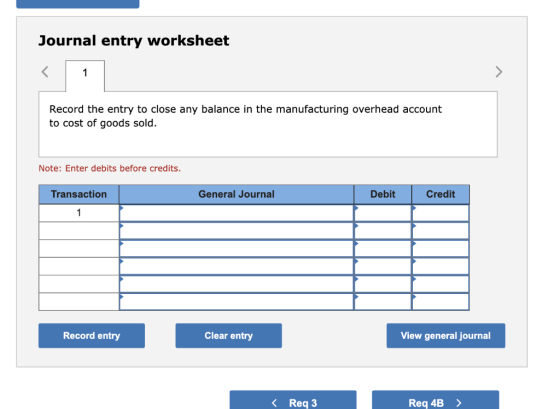Click second row Debit amount field
The height and width of the screenshot is (409, 560).
tap(382, 231)
